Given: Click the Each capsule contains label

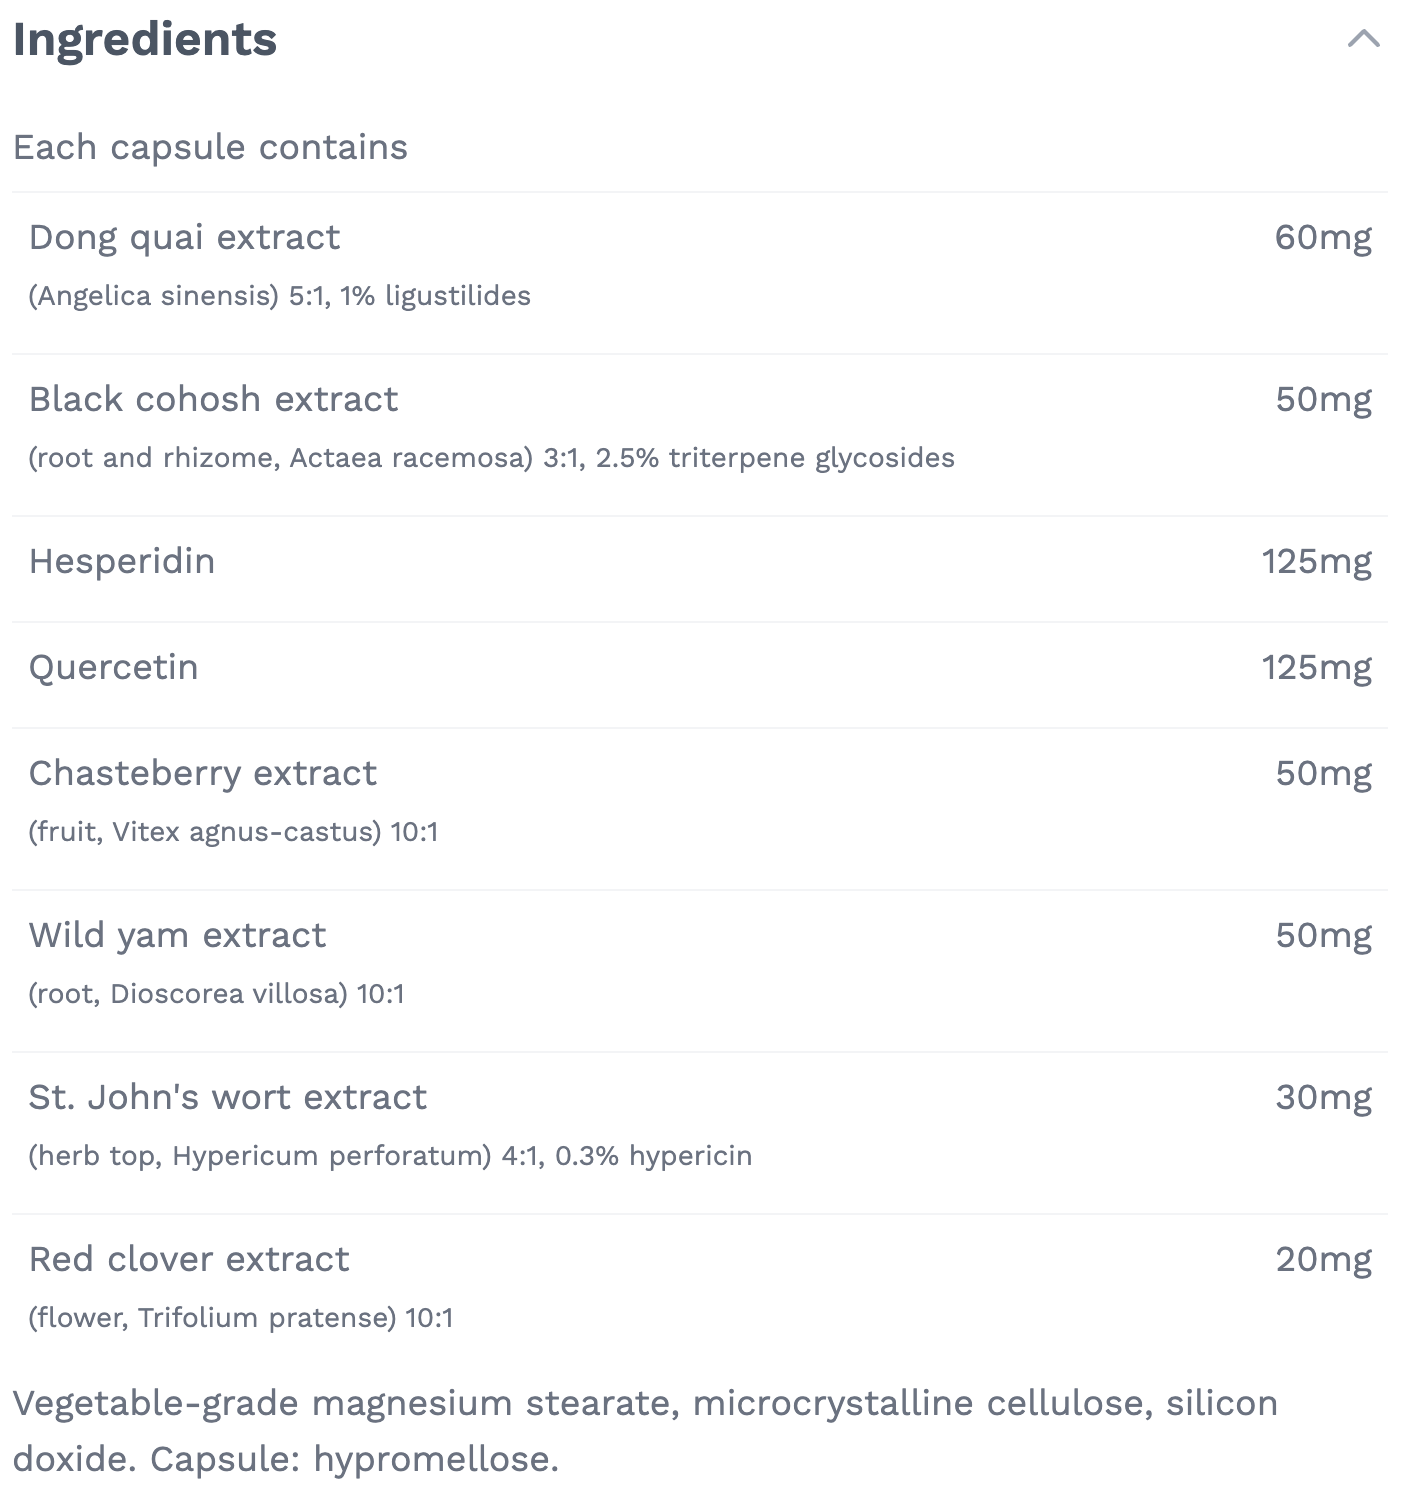Looking at the screenshot, I should (x=210, y=147).
